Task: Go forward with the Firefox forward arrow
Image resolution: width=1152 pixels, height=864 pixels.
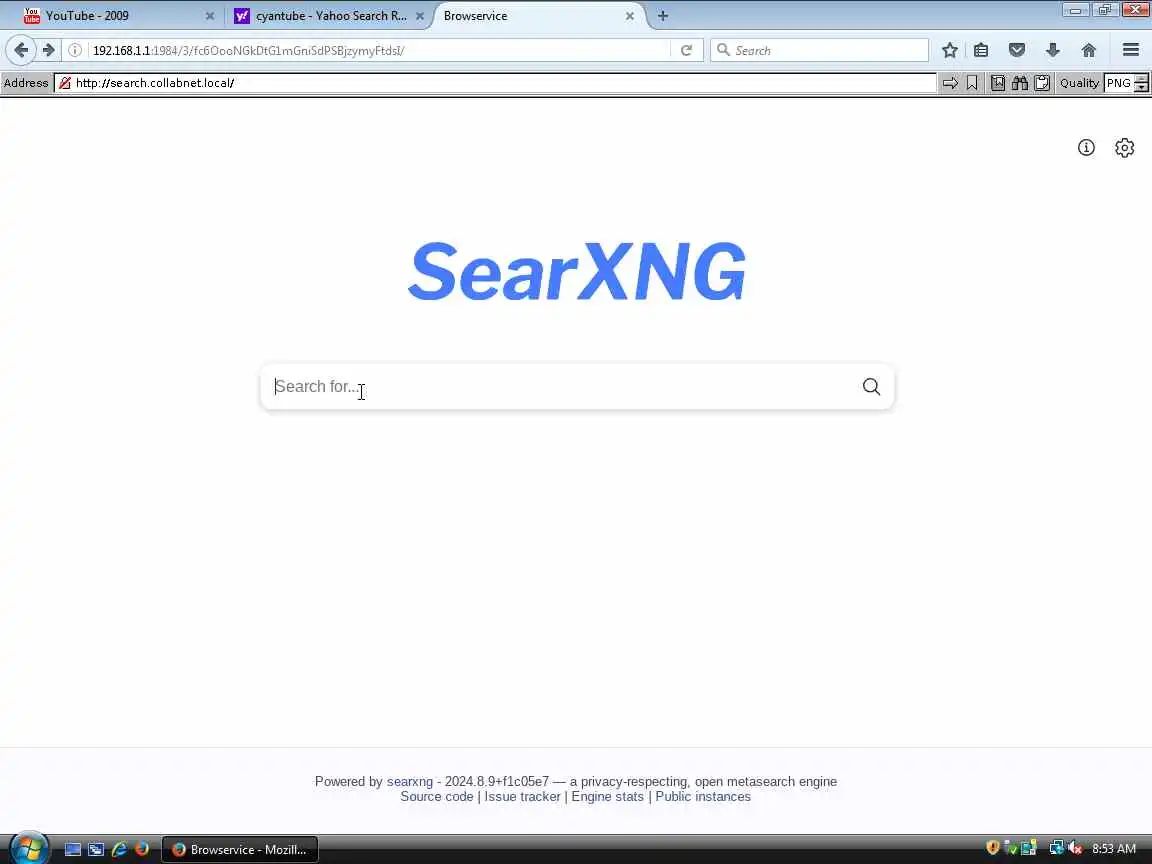Action: 48,50
